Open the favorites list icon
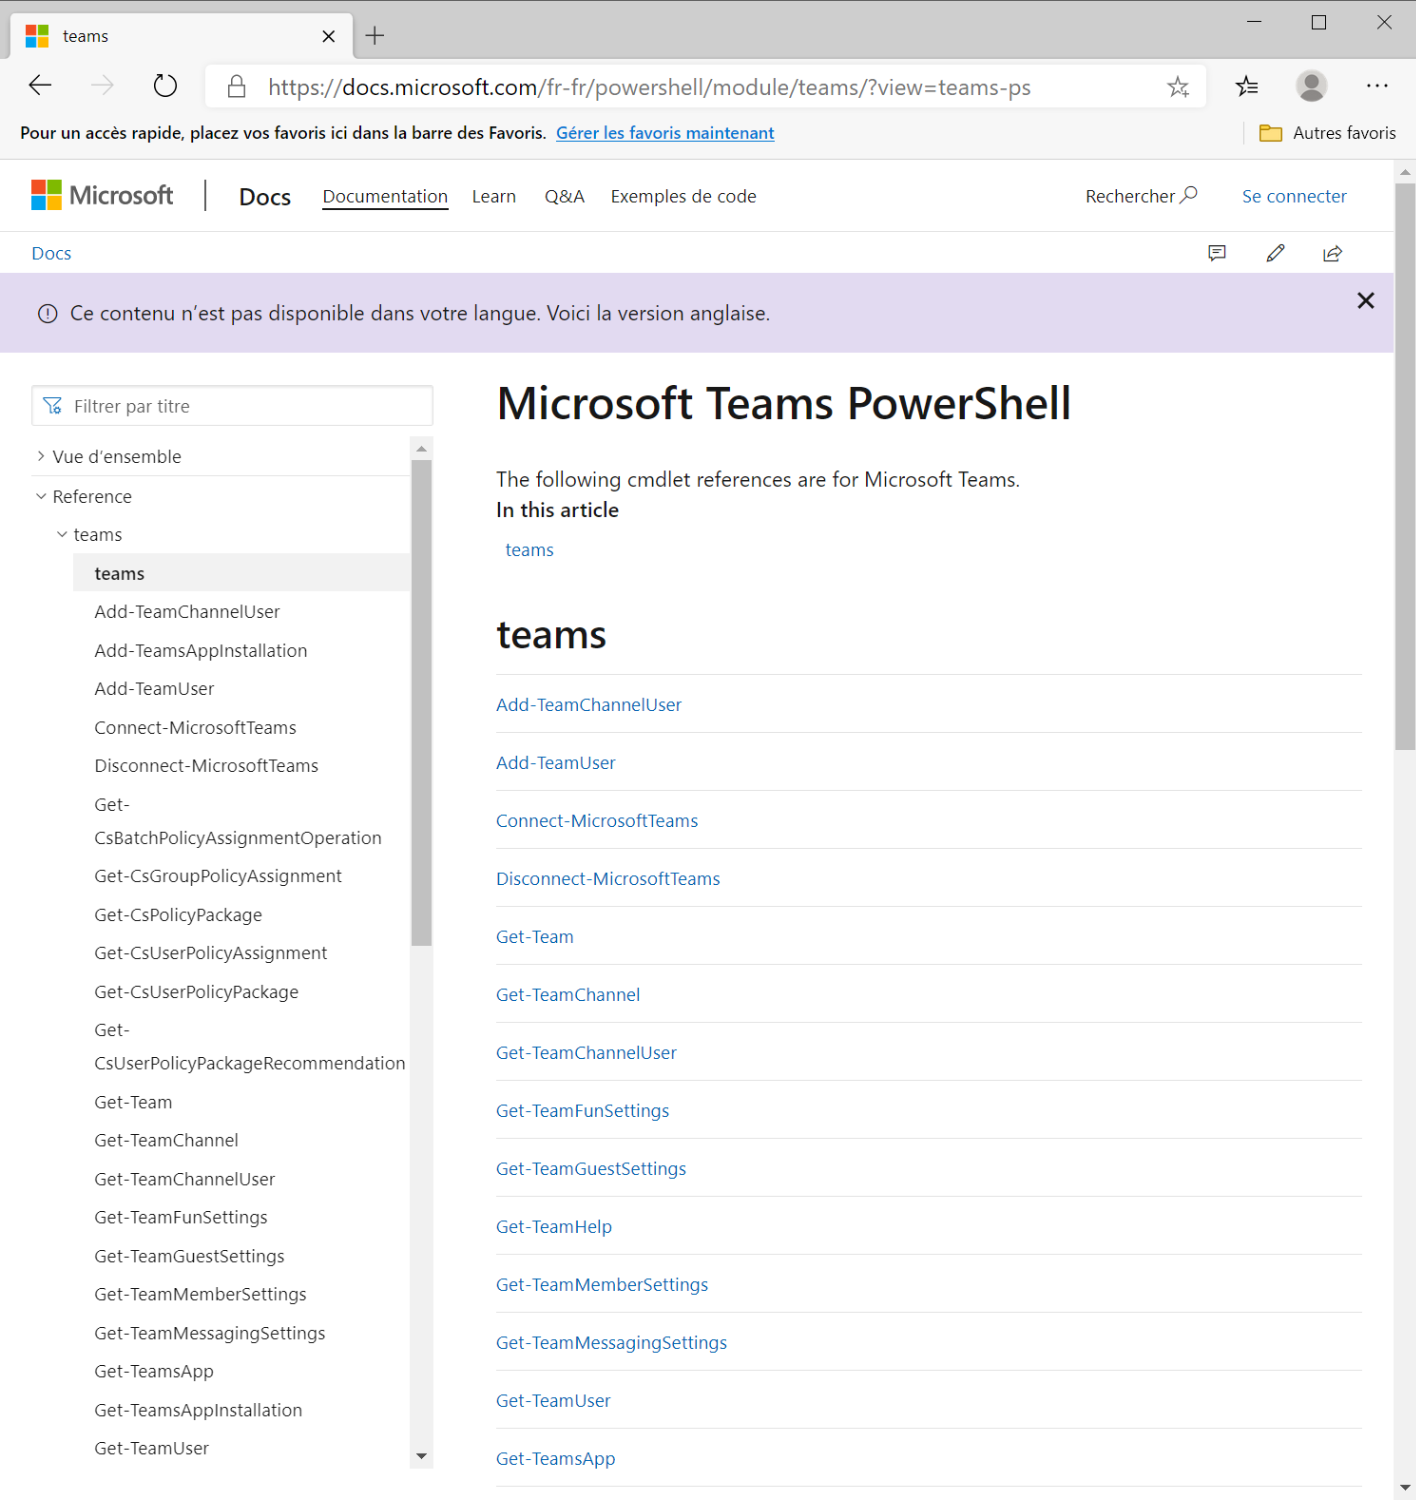 pos(1247,87)
